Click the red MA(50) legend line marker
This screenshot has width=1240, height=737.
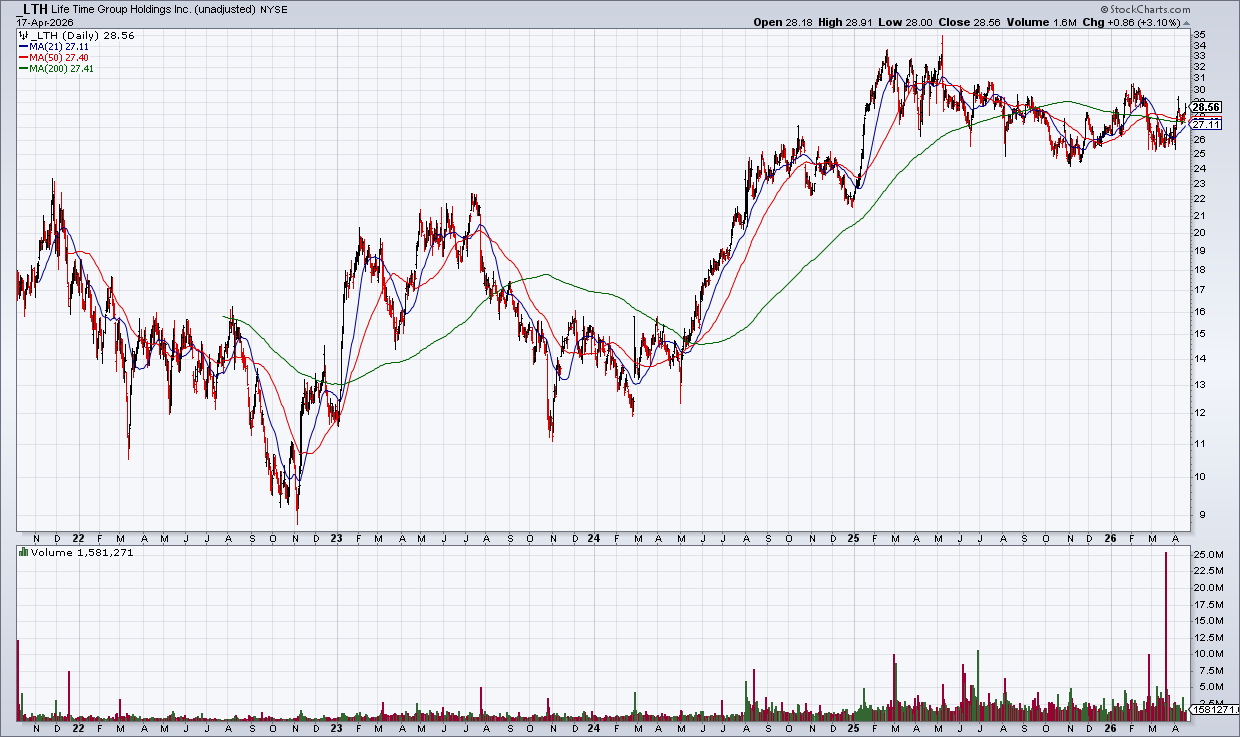point(23,57)
